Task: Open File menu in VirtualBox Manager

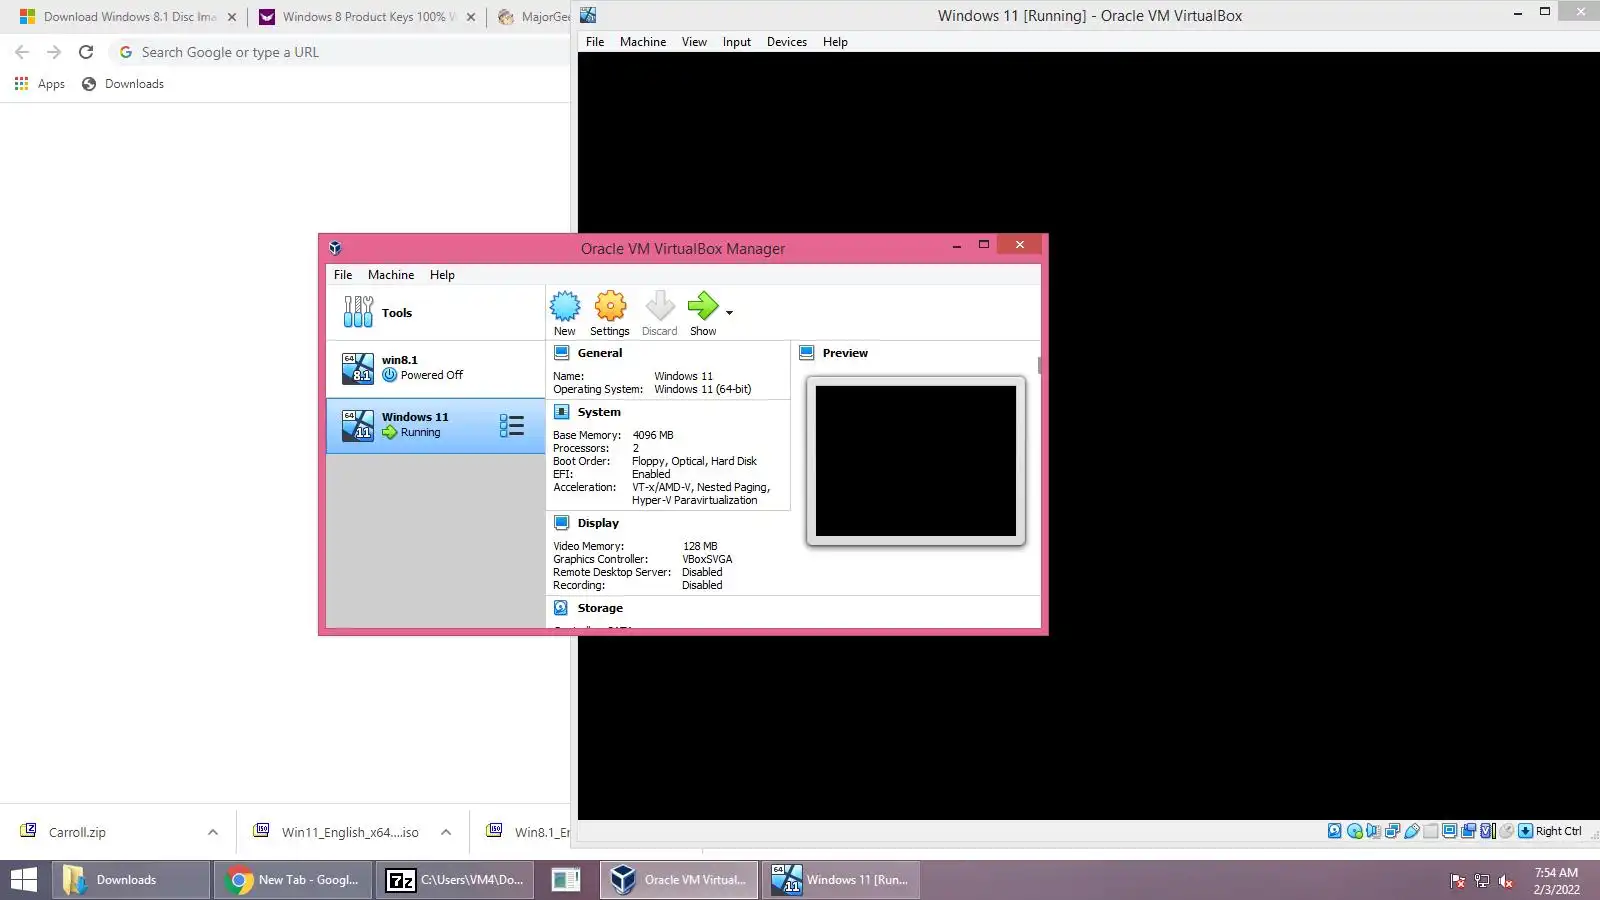Action: tap(343, 275)
